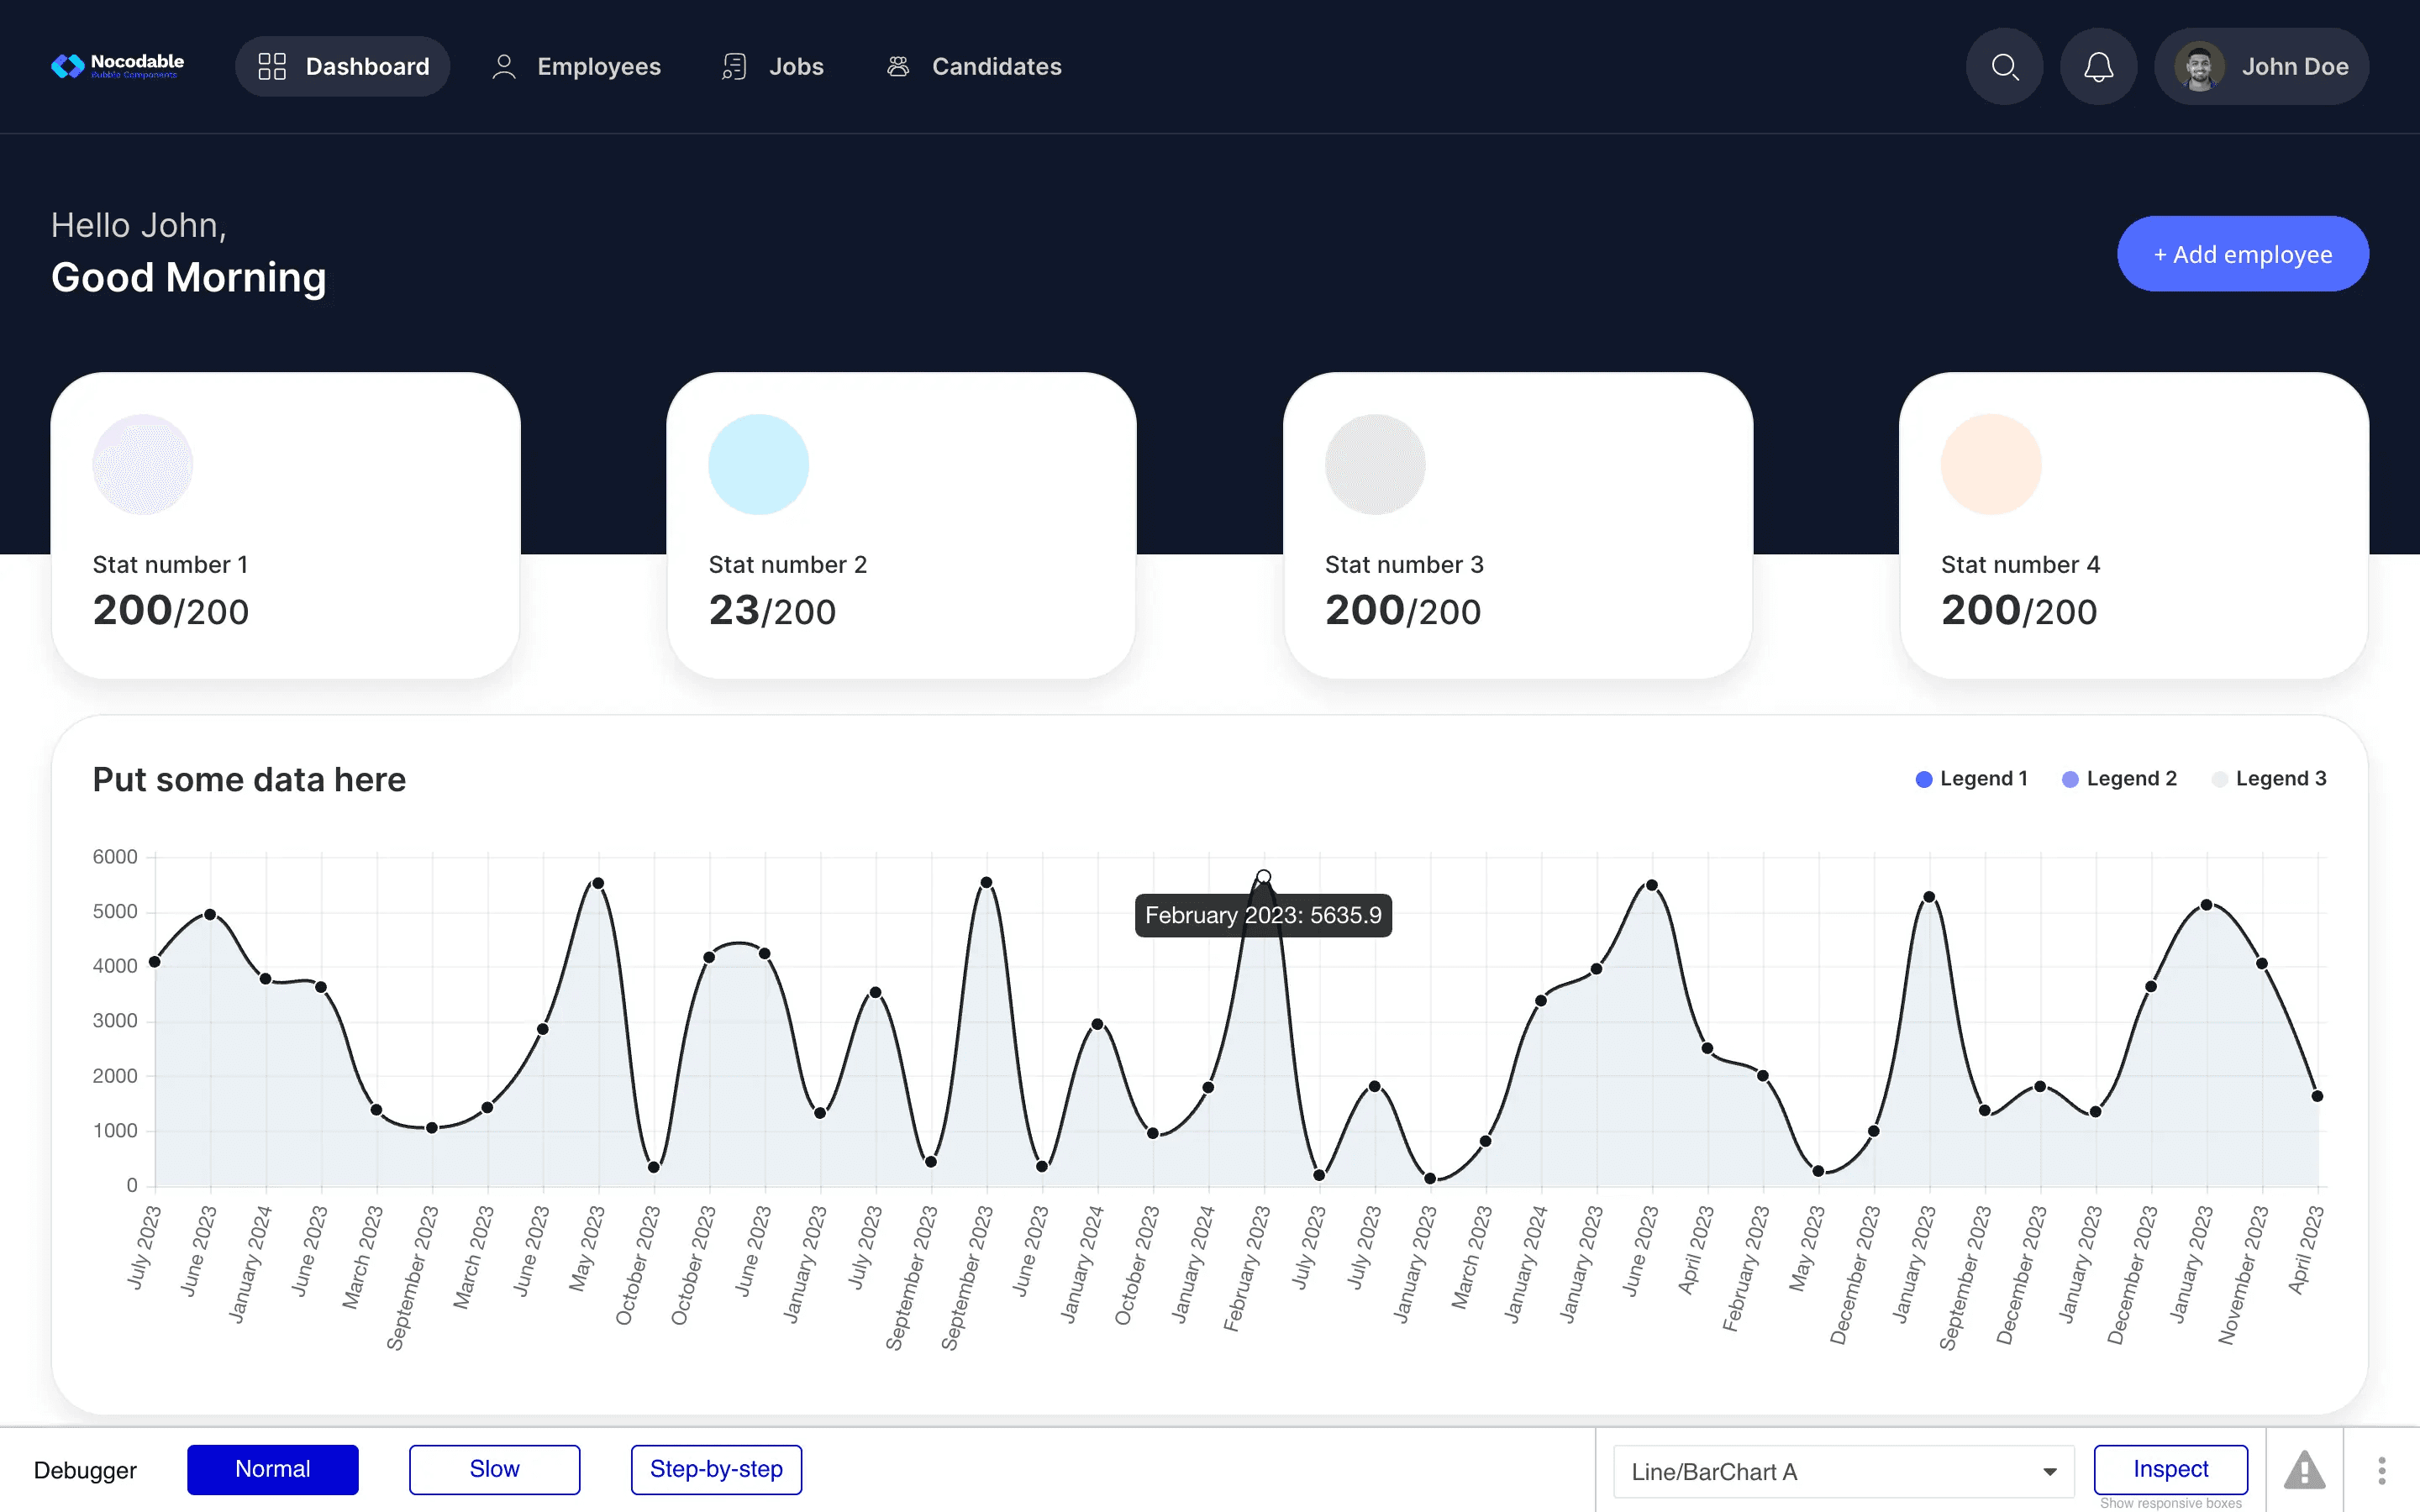Click the people icon next to Candidates
The image size is (2420, 1512).
[897, 66]
